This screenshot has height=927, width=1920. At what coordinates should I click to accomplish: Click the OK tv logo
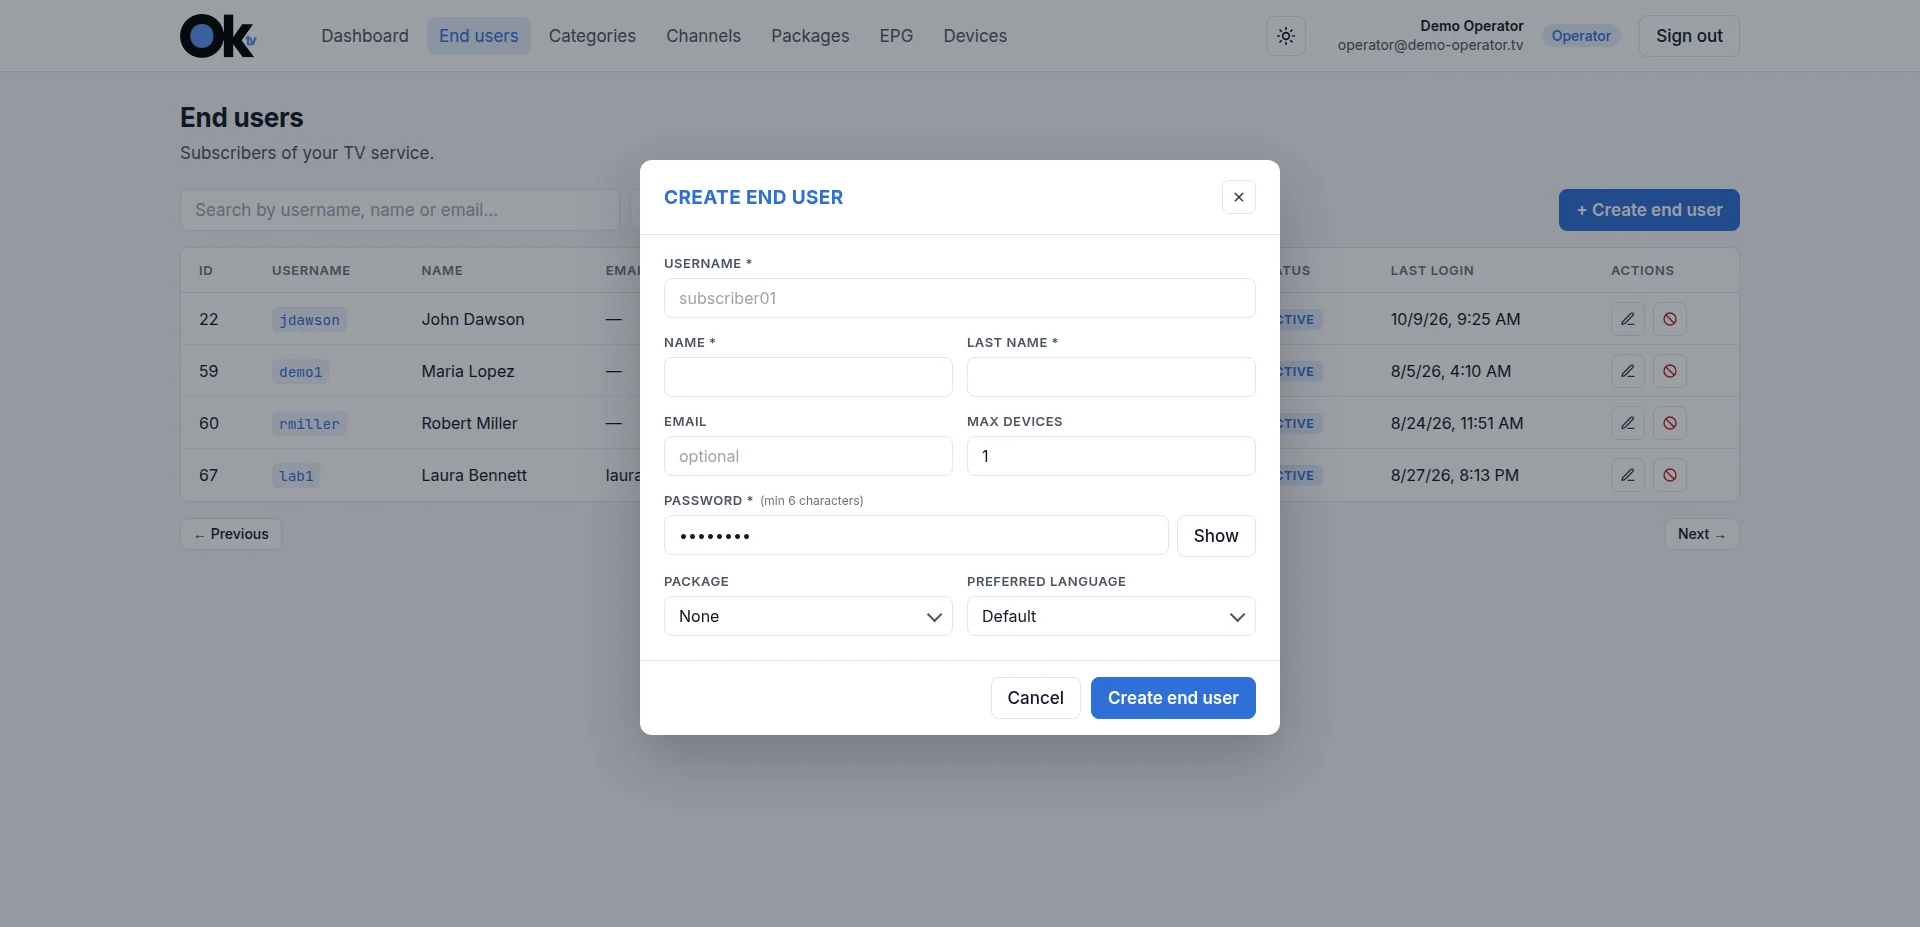pos(219,36)
